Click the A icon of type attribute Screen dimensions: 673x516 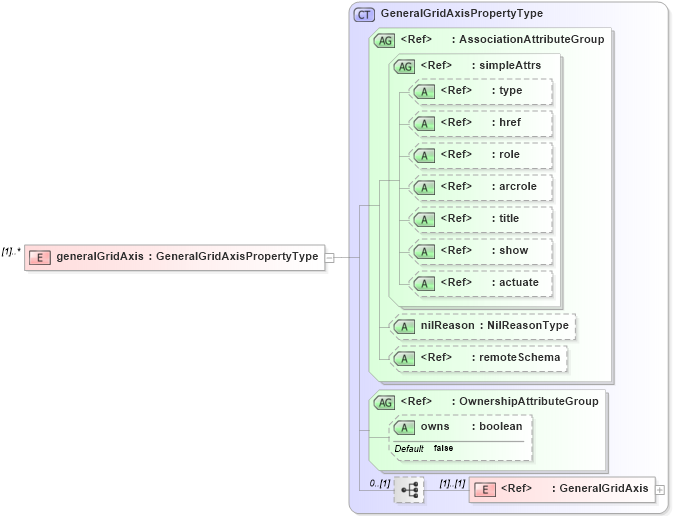coord(424,91)
